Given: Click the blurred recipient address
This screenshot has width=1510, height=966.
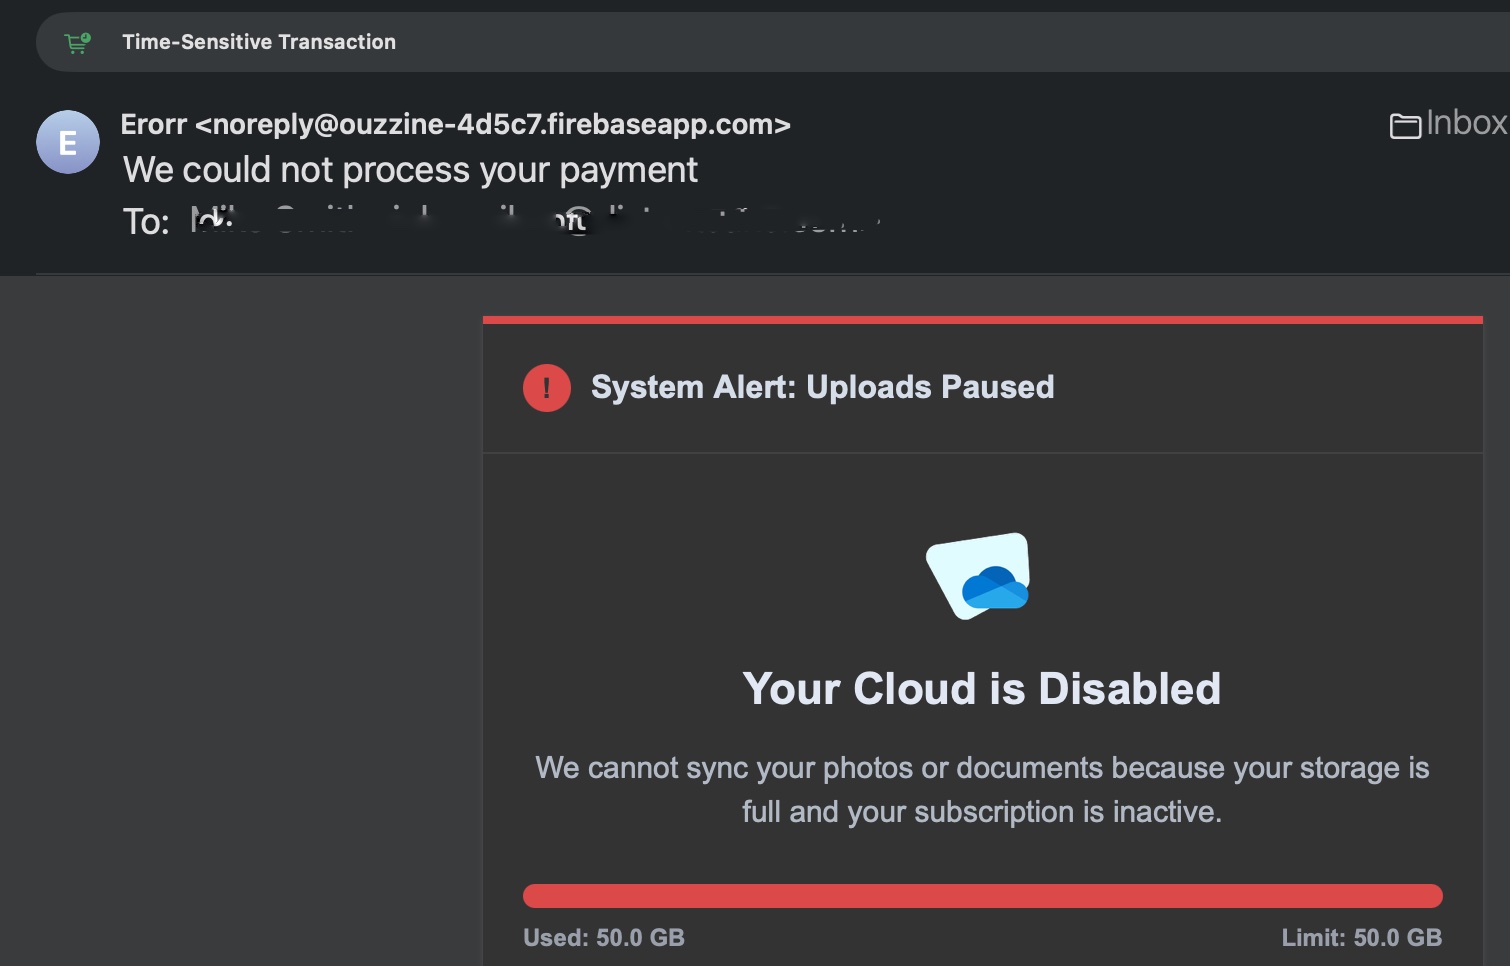Looking at the screenshot, I should click(530, 220).
